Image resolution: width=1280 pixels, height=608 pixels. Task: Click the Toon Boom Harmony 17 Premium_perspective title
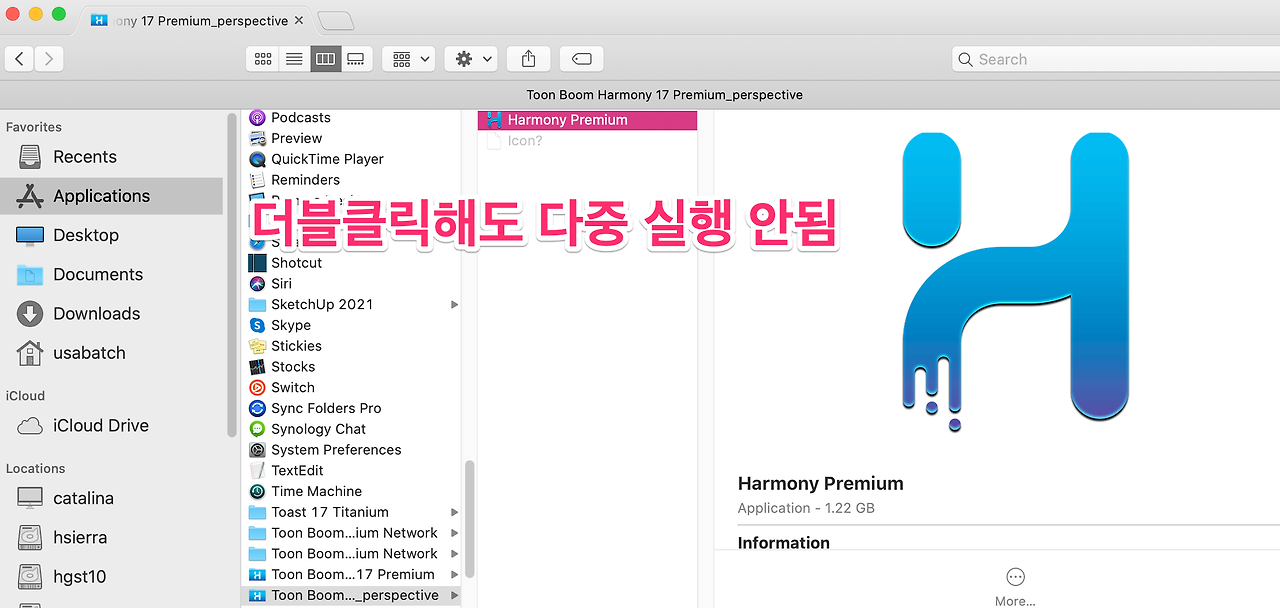664,95
